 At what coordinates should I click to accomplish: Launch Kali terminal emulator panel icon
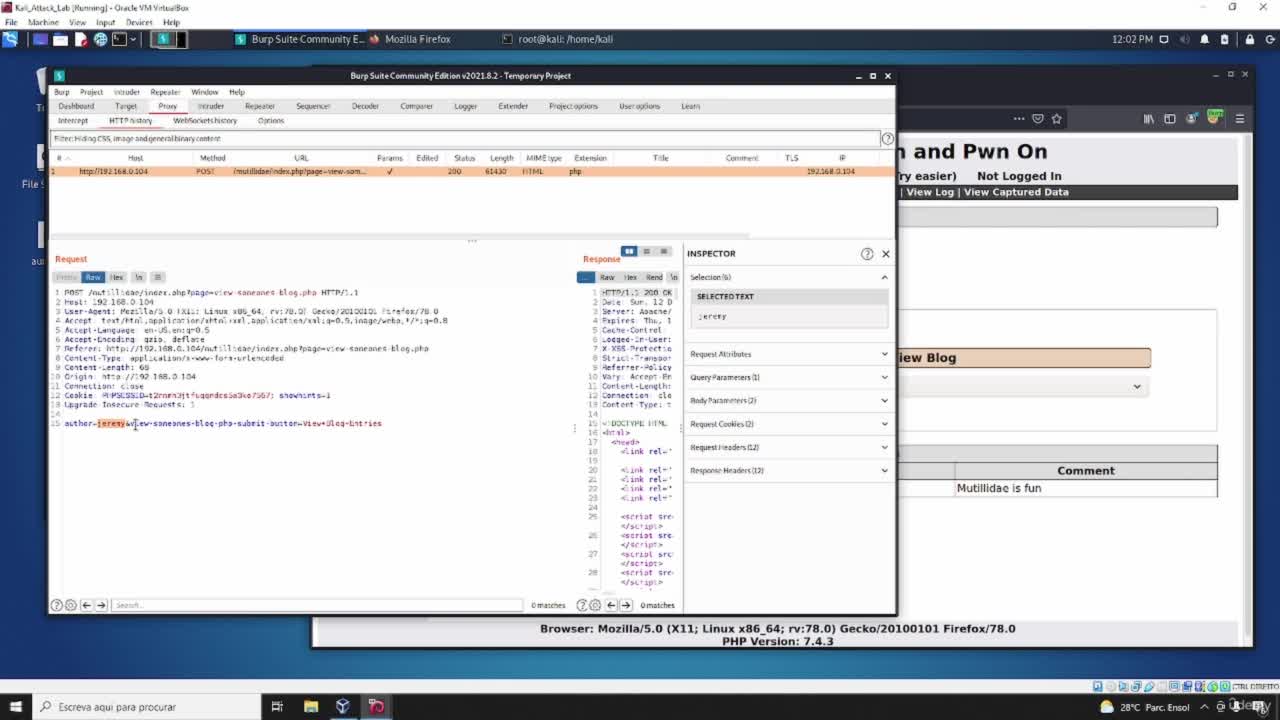click(119, 39)
